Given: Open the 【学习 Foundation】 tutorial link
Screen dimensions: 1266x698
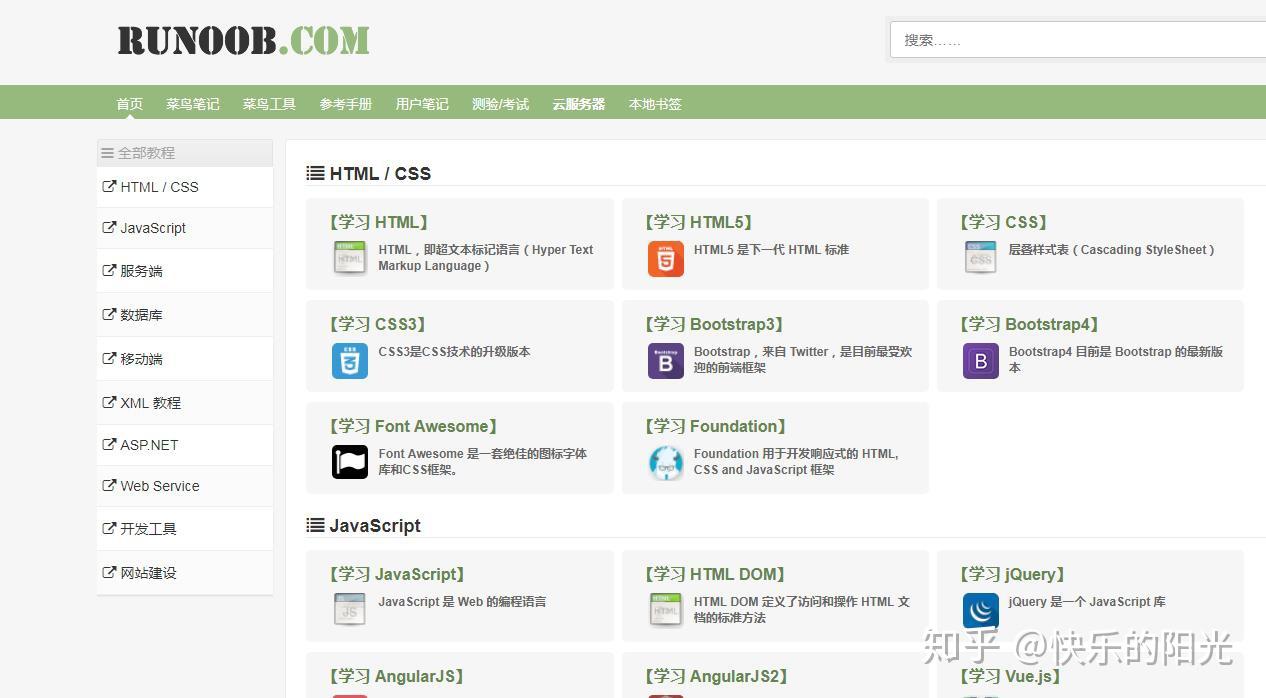Looking at the screenshot, I should [715, 426].
